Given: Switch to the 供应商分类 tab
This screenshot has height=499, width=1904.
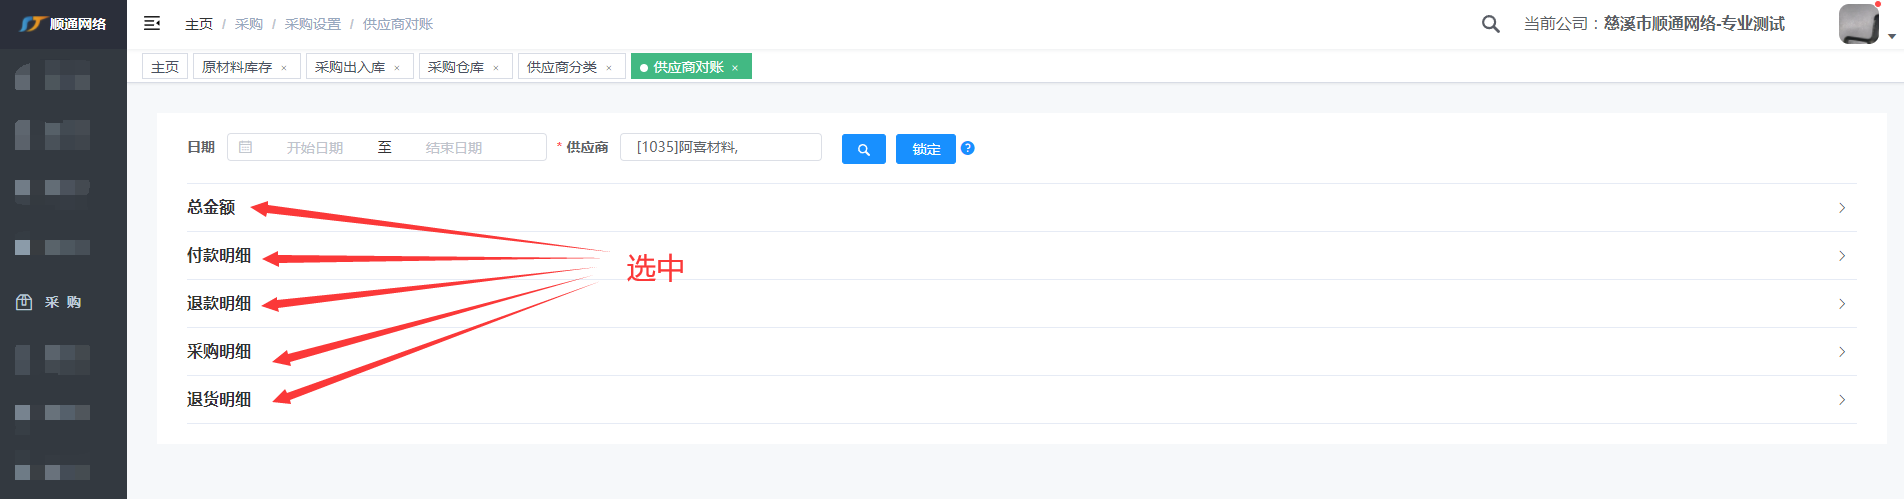Looking at the screenshot, I should (561, 67).
